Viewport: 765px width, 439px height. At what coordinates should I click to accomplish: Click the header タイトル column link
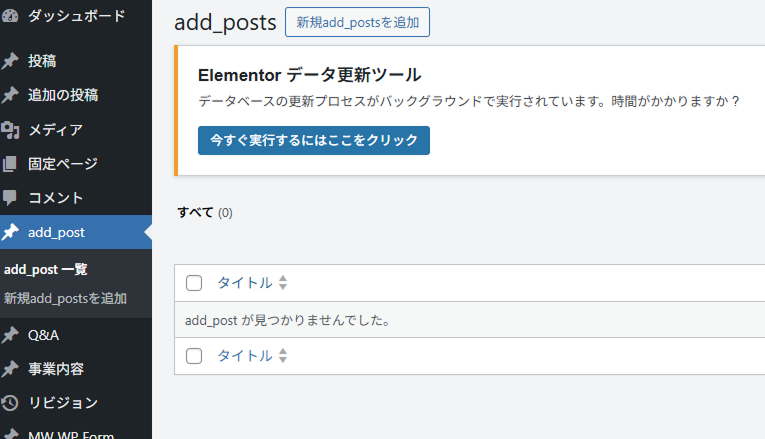[x=244, y=283]
